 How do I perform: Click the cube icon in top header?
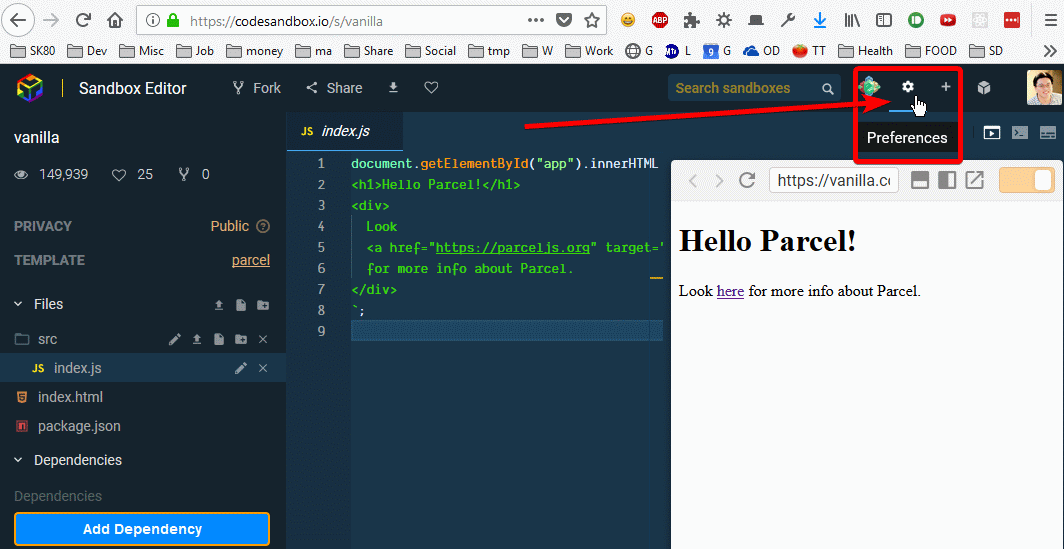coord(984,88)
